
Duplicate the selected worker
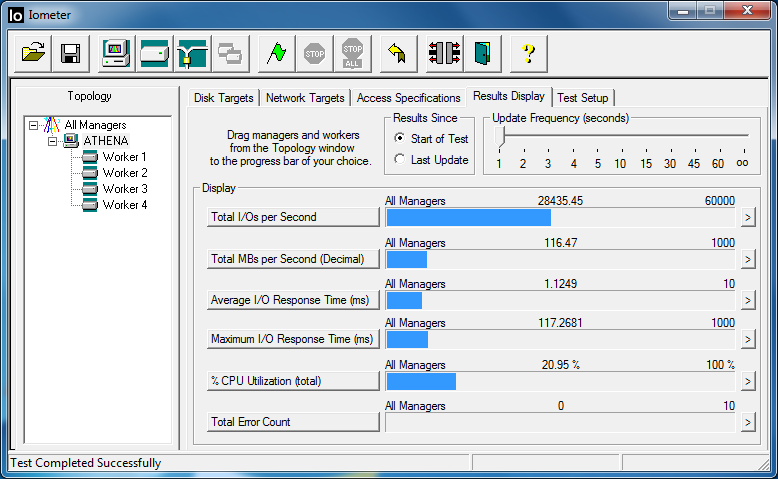point(230,53)
